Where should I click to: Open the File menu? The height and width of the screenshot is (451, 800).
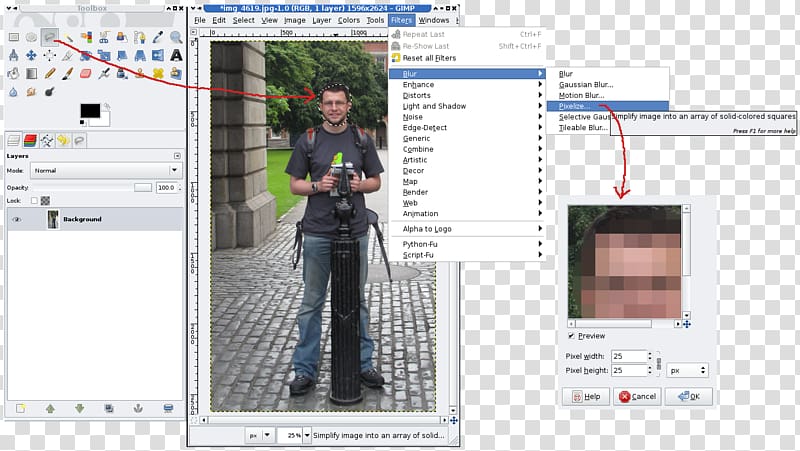pyautogui.click(x=200, y=20)
